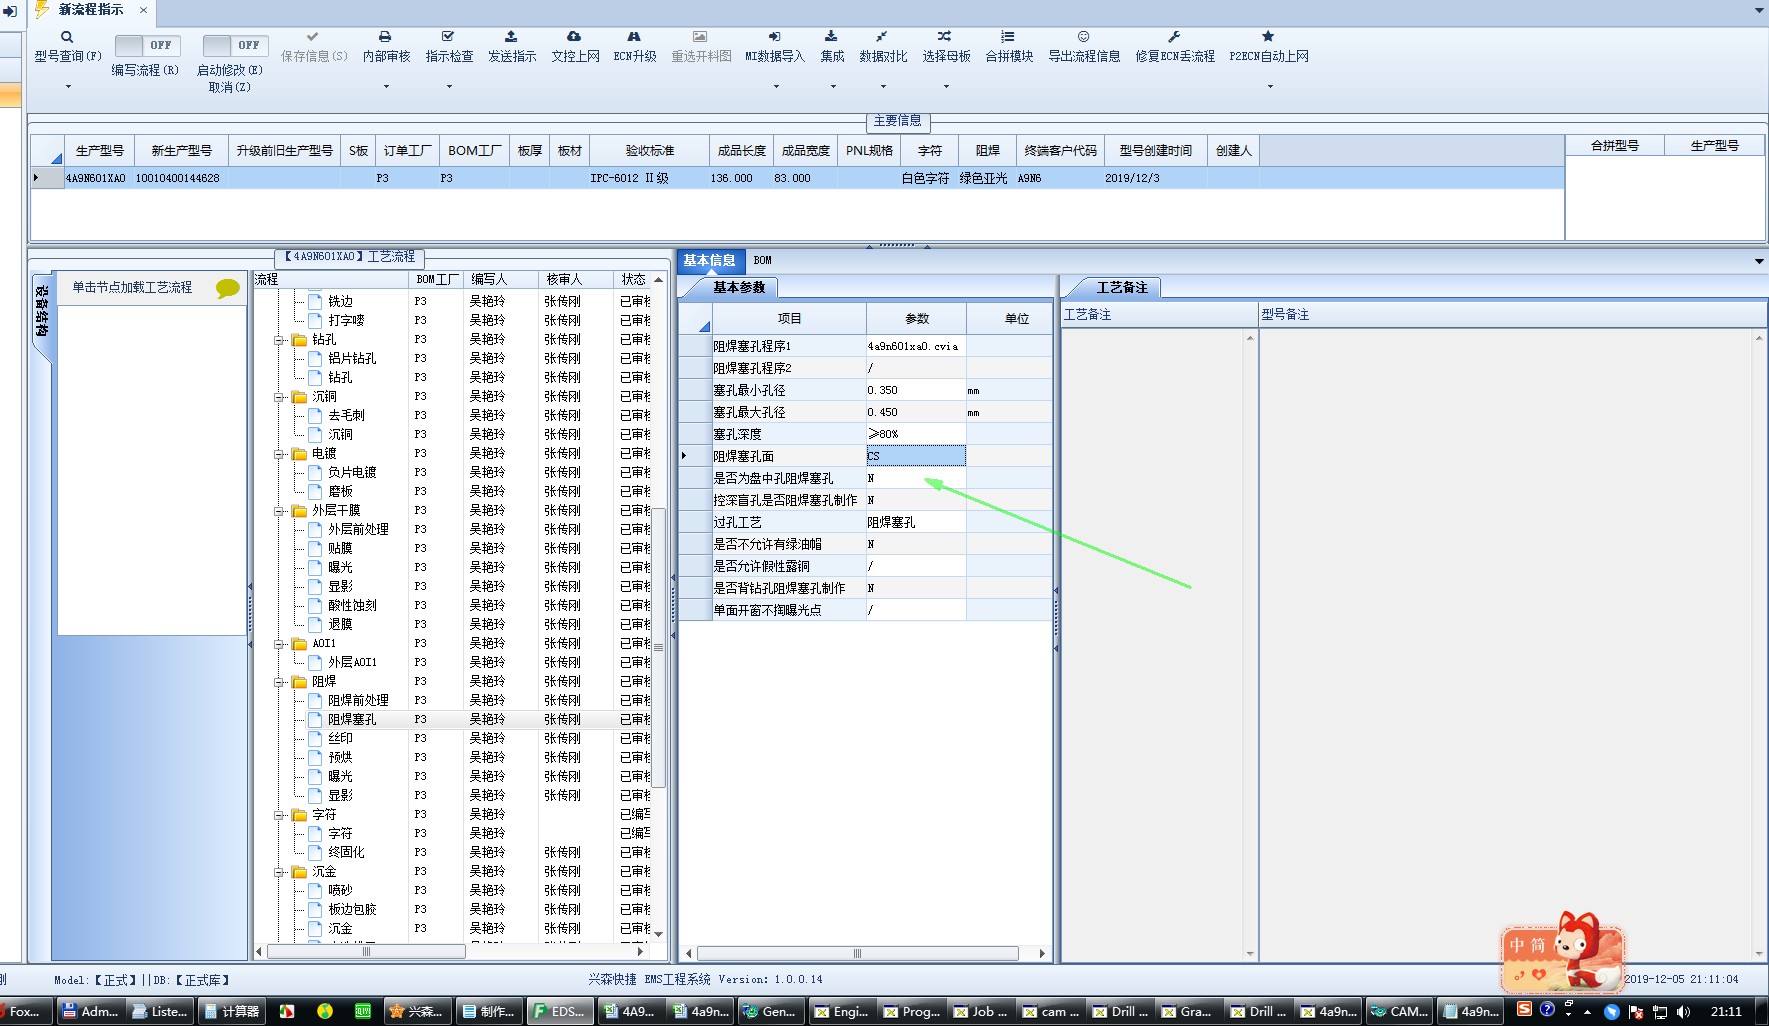Open 集成 dropdown arrow
The image size is (1769, 1026).
point(832,87)
